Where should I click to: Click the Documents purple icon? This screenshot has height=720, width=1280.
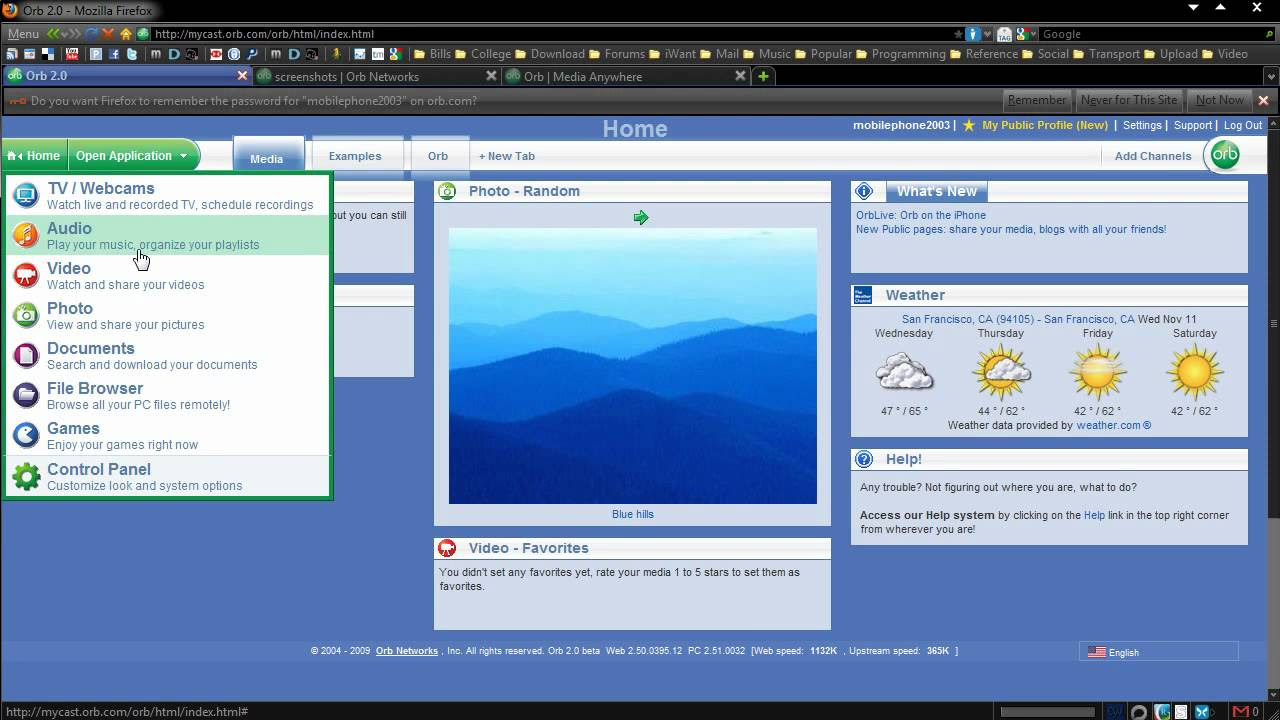point(26,355)
